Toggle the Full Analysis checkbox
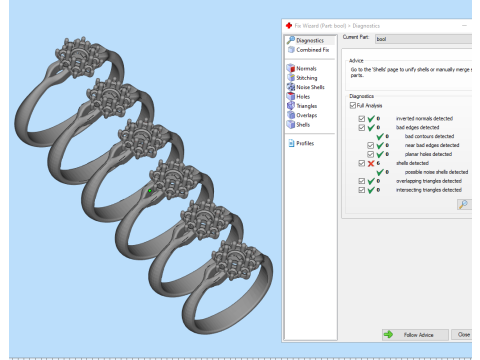The image size is (480, 360). (x=353, y=106)
